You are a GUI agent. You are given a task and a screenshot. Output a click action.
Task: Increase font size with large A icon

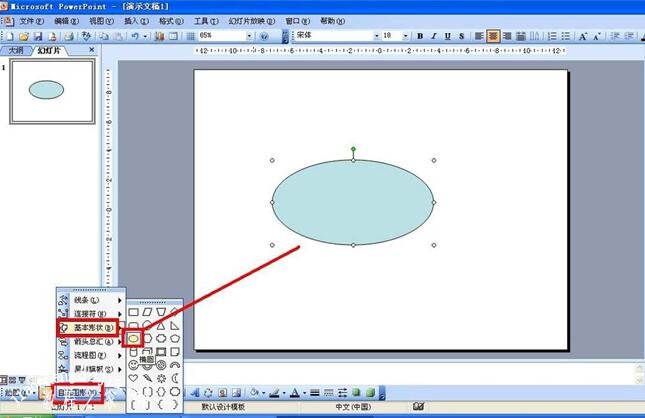[583, 36]
